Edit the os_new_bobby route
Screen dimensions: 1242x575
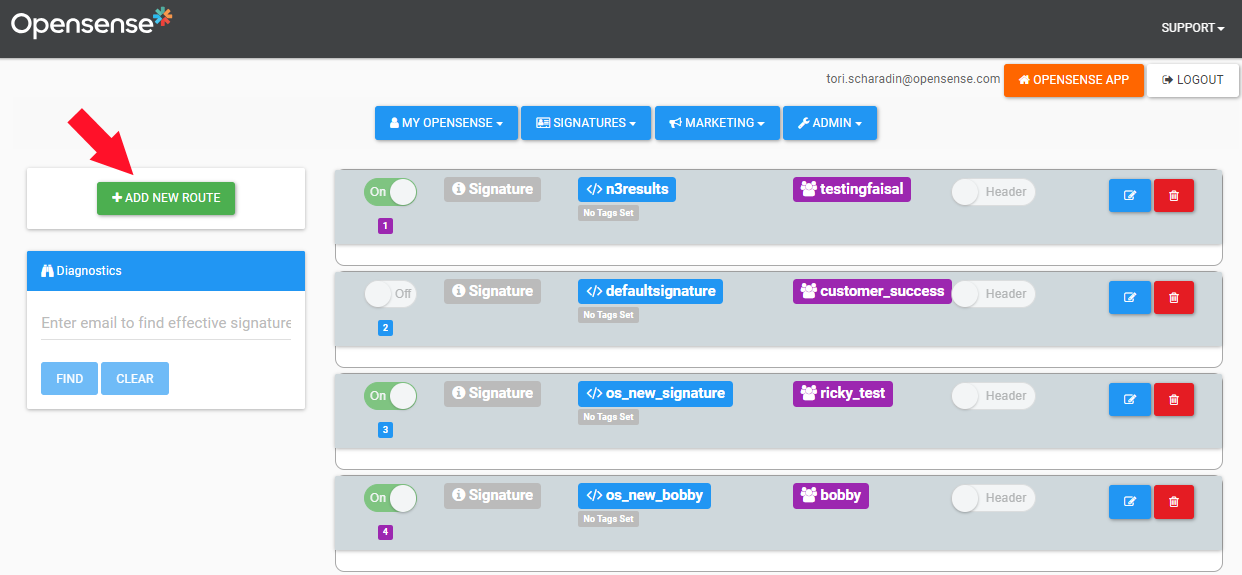(x=1130, y=502)
